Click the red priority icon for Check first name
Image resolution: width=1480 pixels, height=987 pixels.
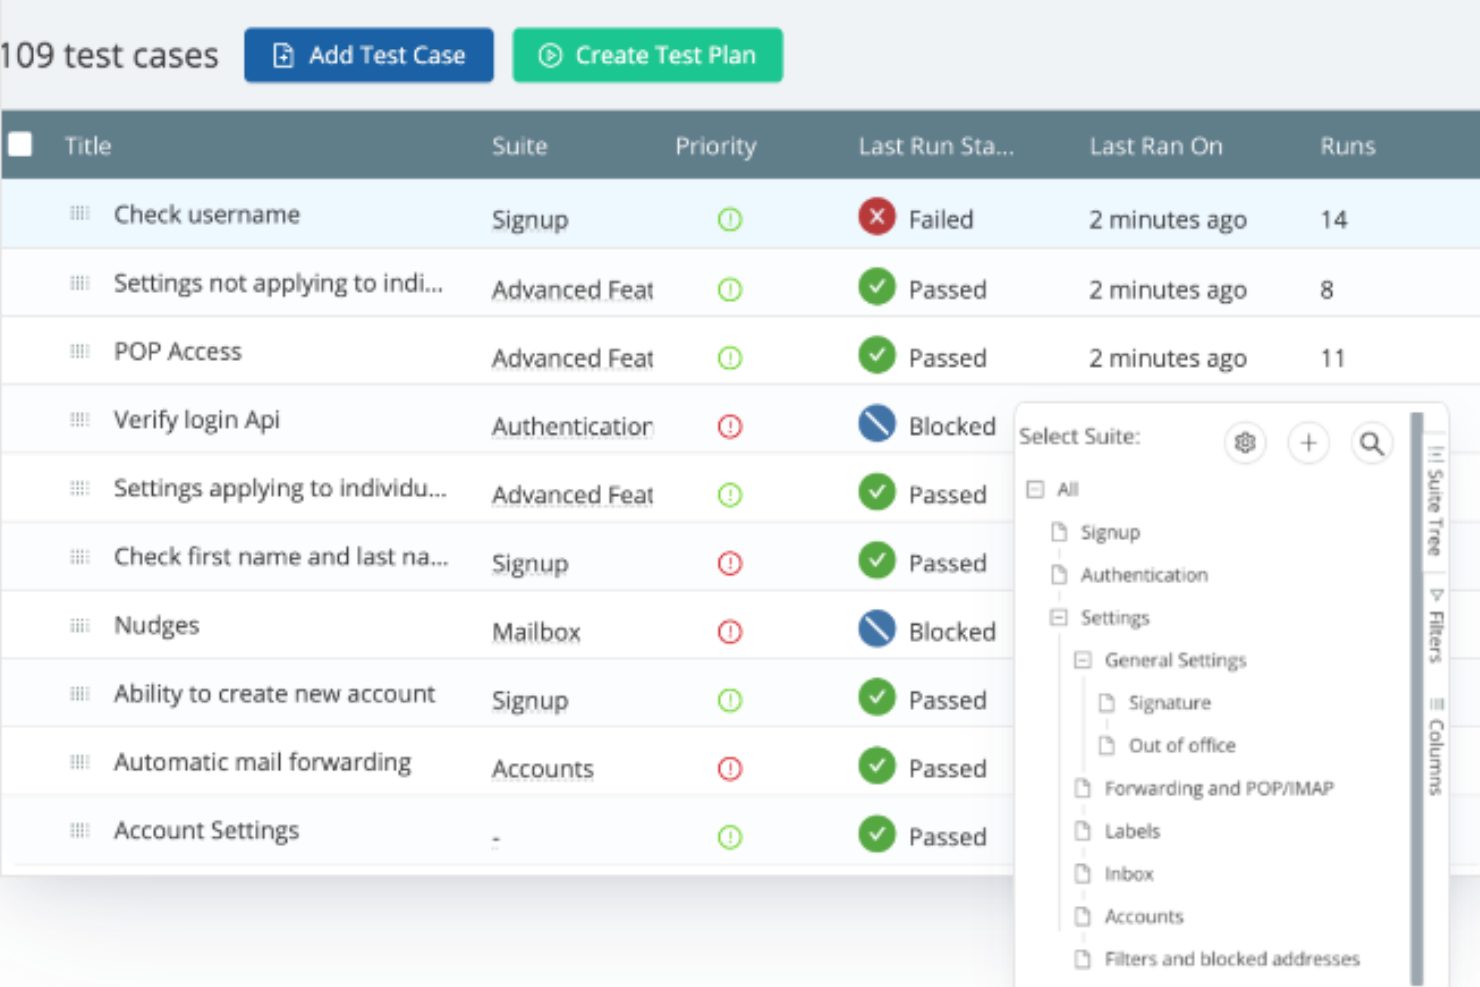pos(730,563)
